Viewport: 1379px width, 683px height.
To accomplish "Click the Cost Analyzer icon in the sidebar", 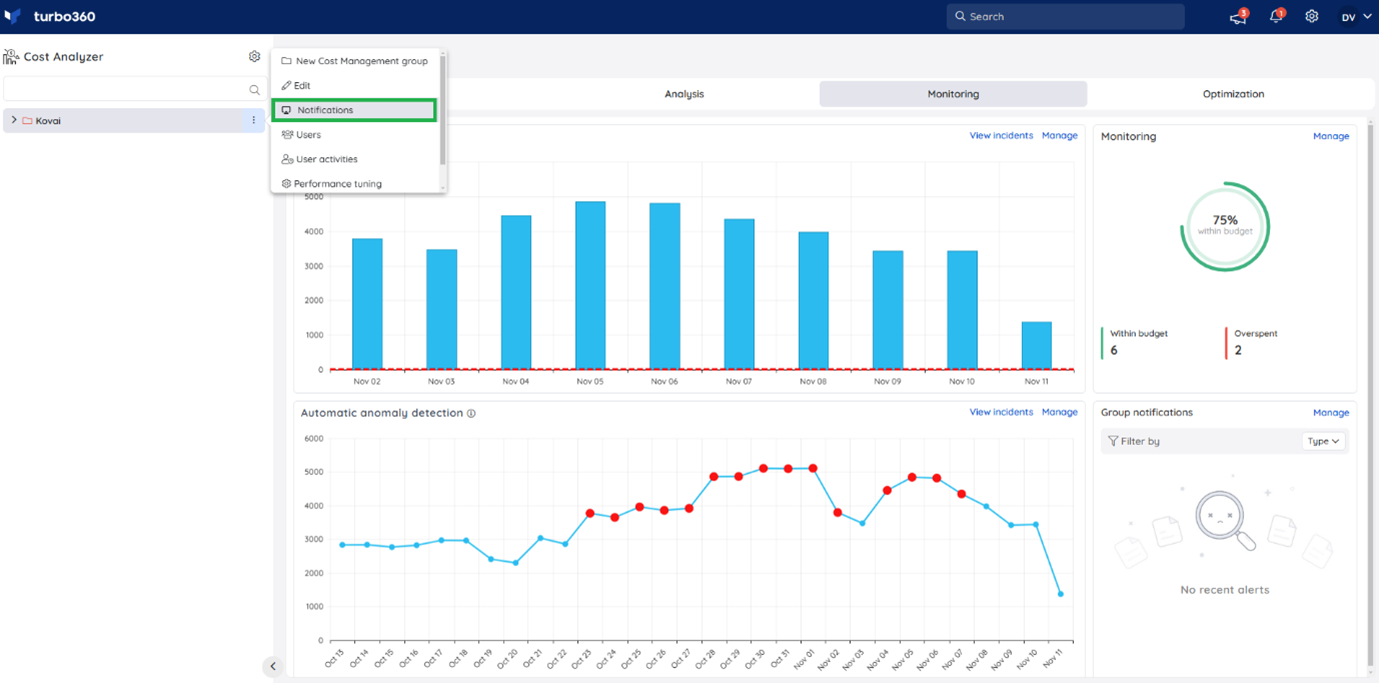I will point(12,56).
